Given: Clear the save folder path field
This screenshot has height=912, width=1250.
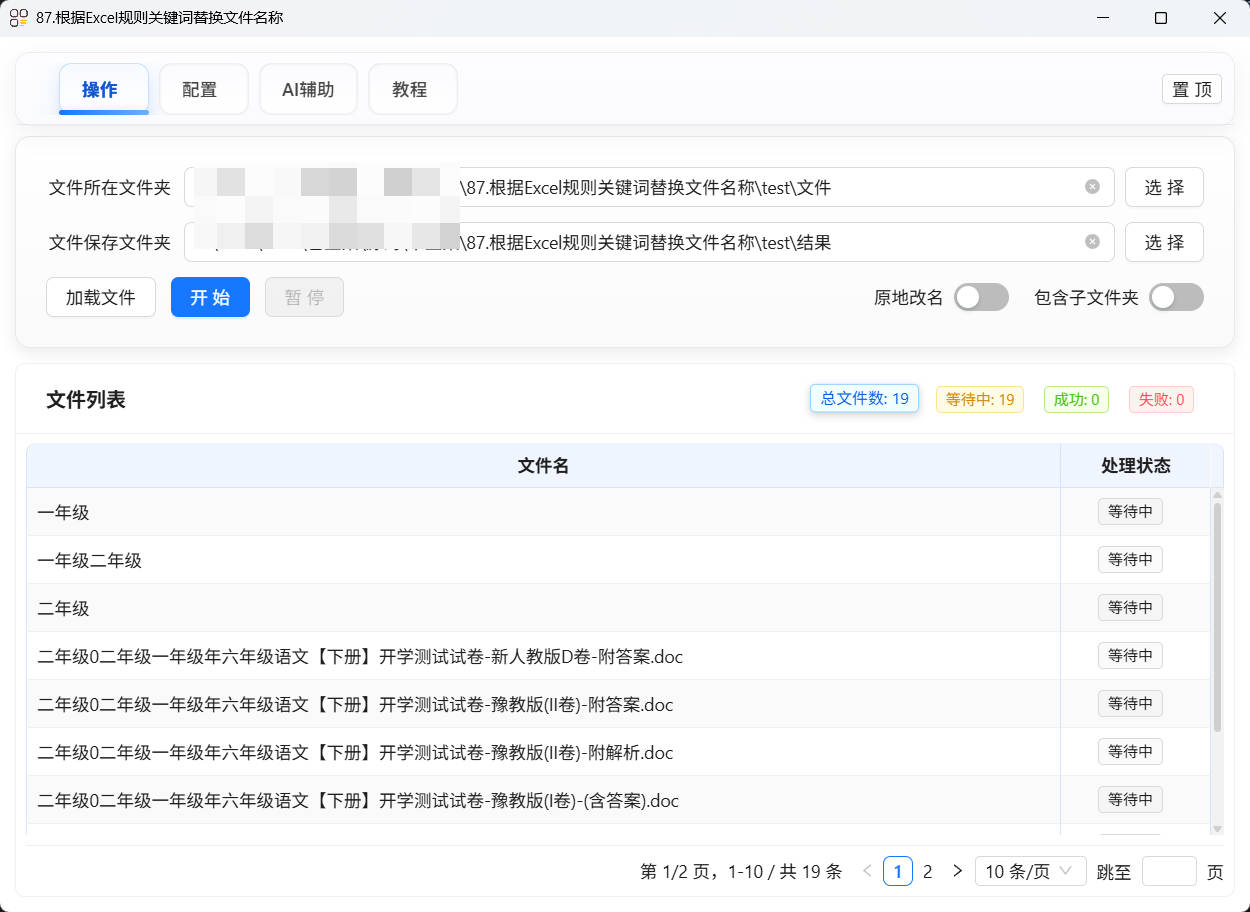Looking at the screenshot, I should tap(1091, 241).
